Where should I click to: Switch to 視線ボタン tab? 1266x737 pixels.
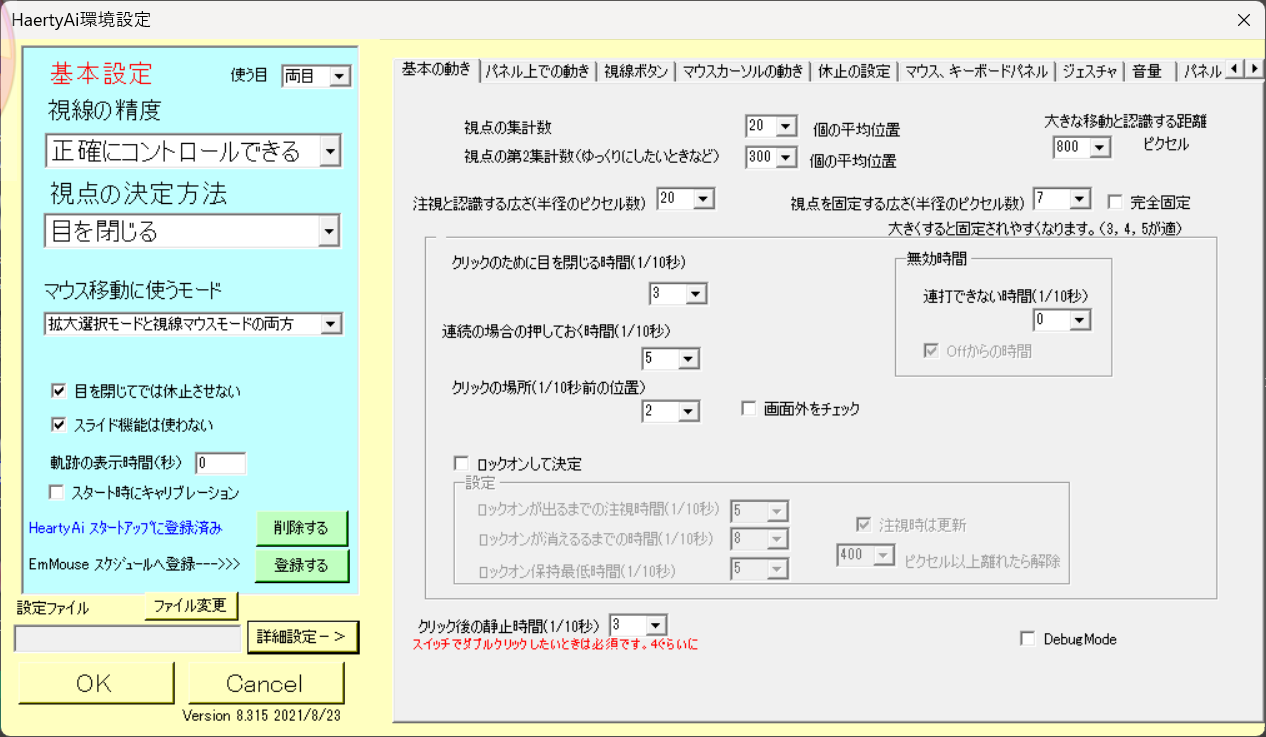click(x=636, y=71)
